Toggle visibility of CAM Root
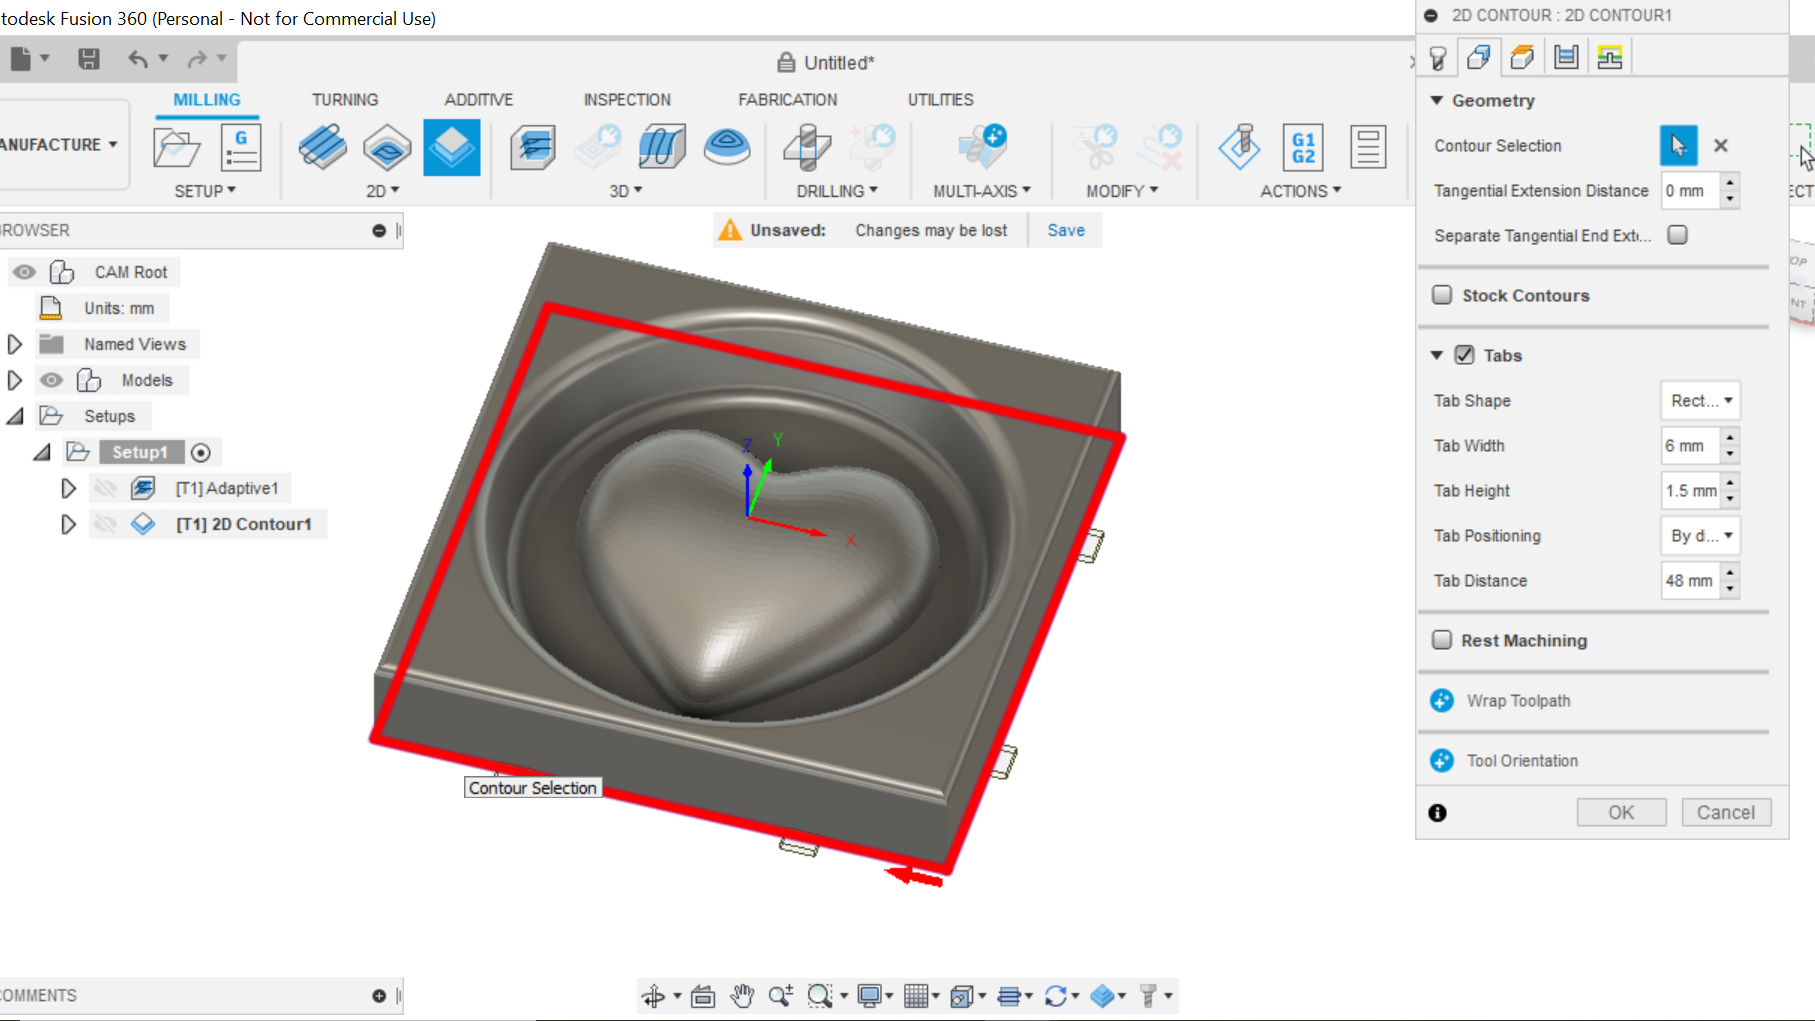 coord(24,272)
